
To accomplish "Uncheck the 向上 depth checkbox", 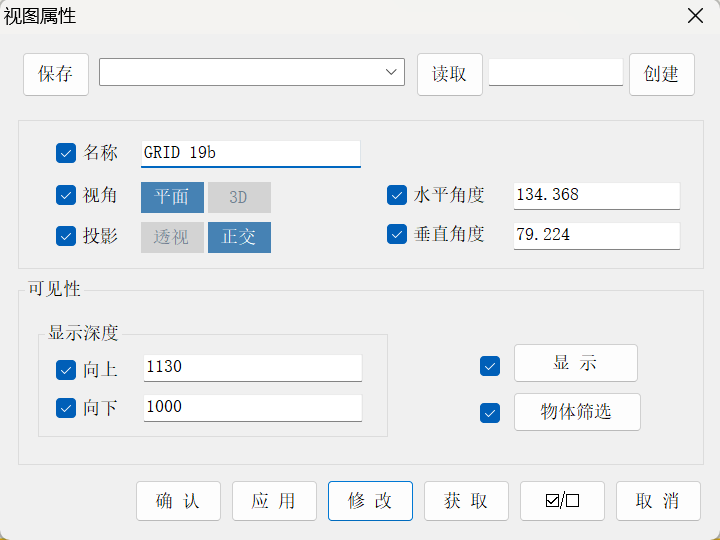I will coord(66,370).
